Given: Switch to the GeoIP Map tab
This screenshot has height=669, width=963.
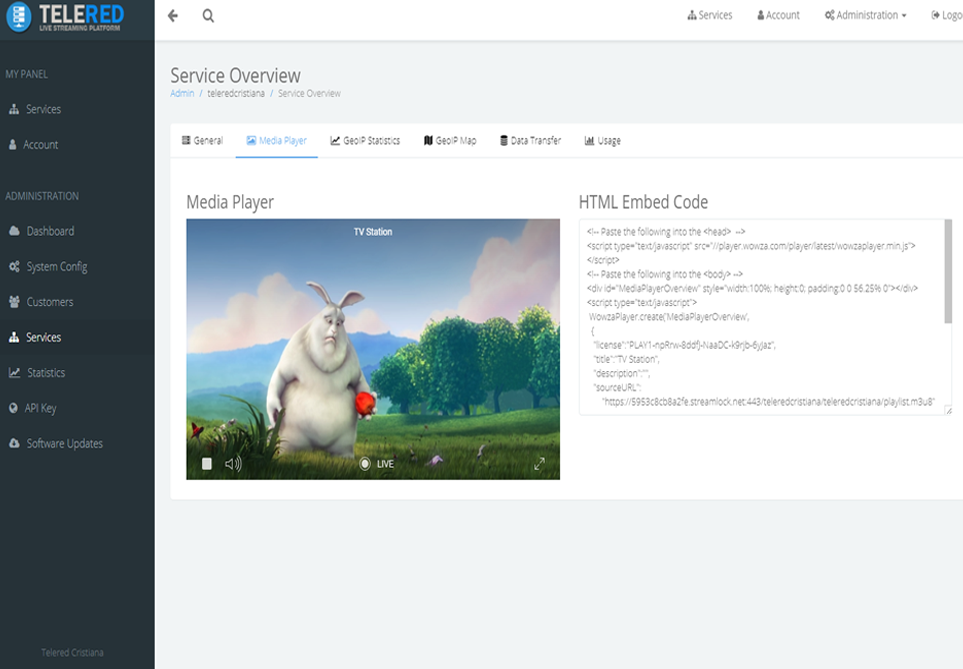Looking at the screenshot, I should click(450, 141).
